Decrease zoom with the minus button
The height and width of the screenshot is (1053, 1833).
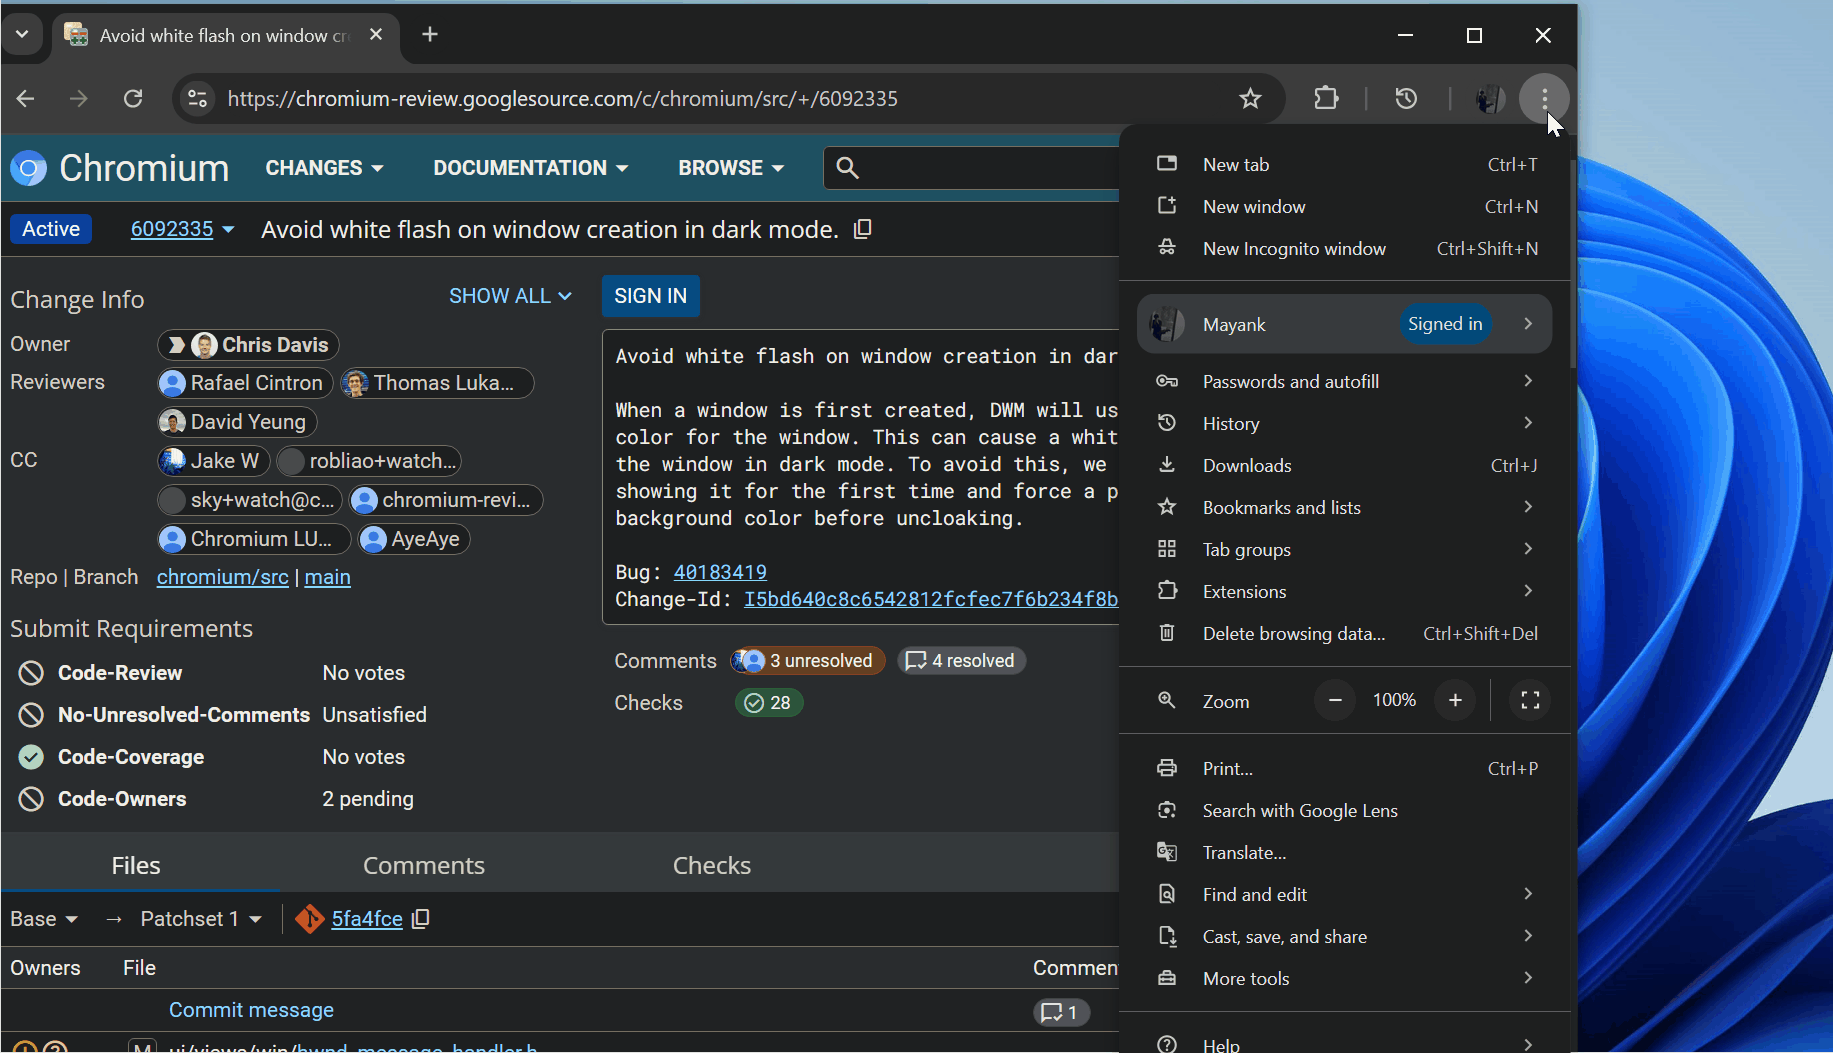pos(1335,700)
